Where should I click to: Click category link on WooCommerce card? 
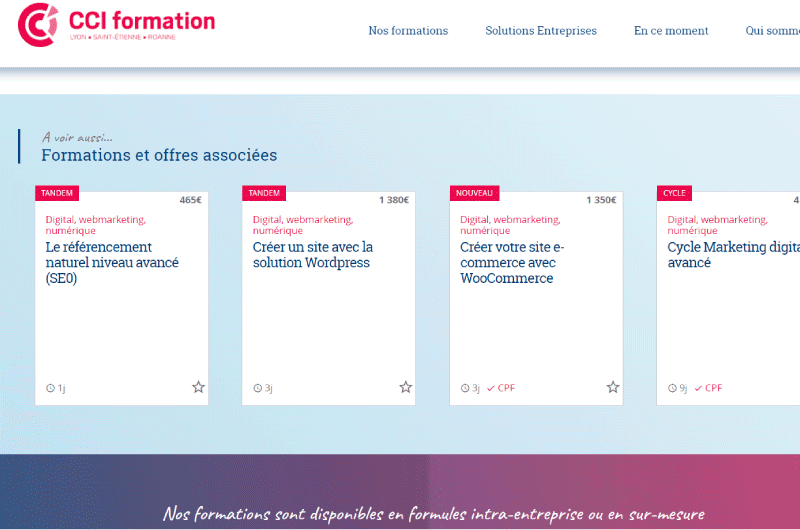click(x=510, y=225)
